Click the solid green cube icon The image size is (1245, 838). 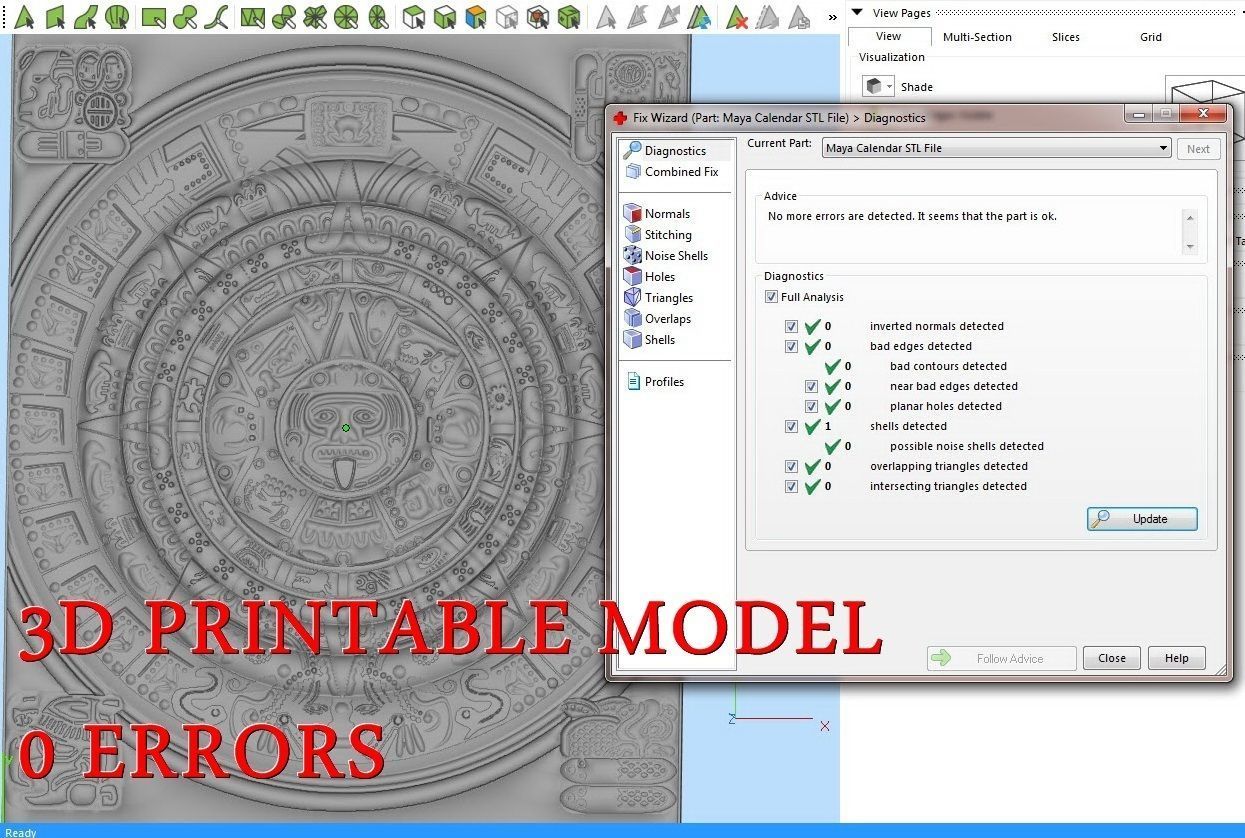pos(569,17)
